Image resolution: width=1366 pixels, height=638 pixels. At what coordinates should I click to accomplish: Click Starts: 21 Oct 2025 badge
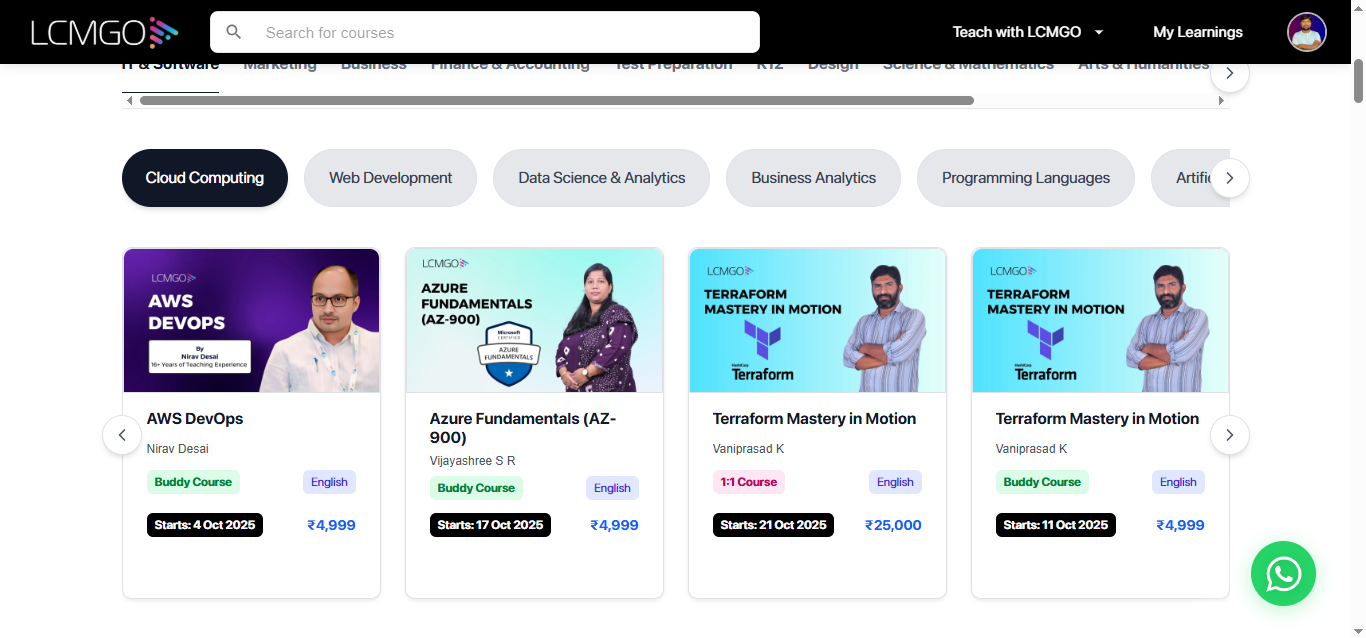pyautogui.click(x=773, y=525)
